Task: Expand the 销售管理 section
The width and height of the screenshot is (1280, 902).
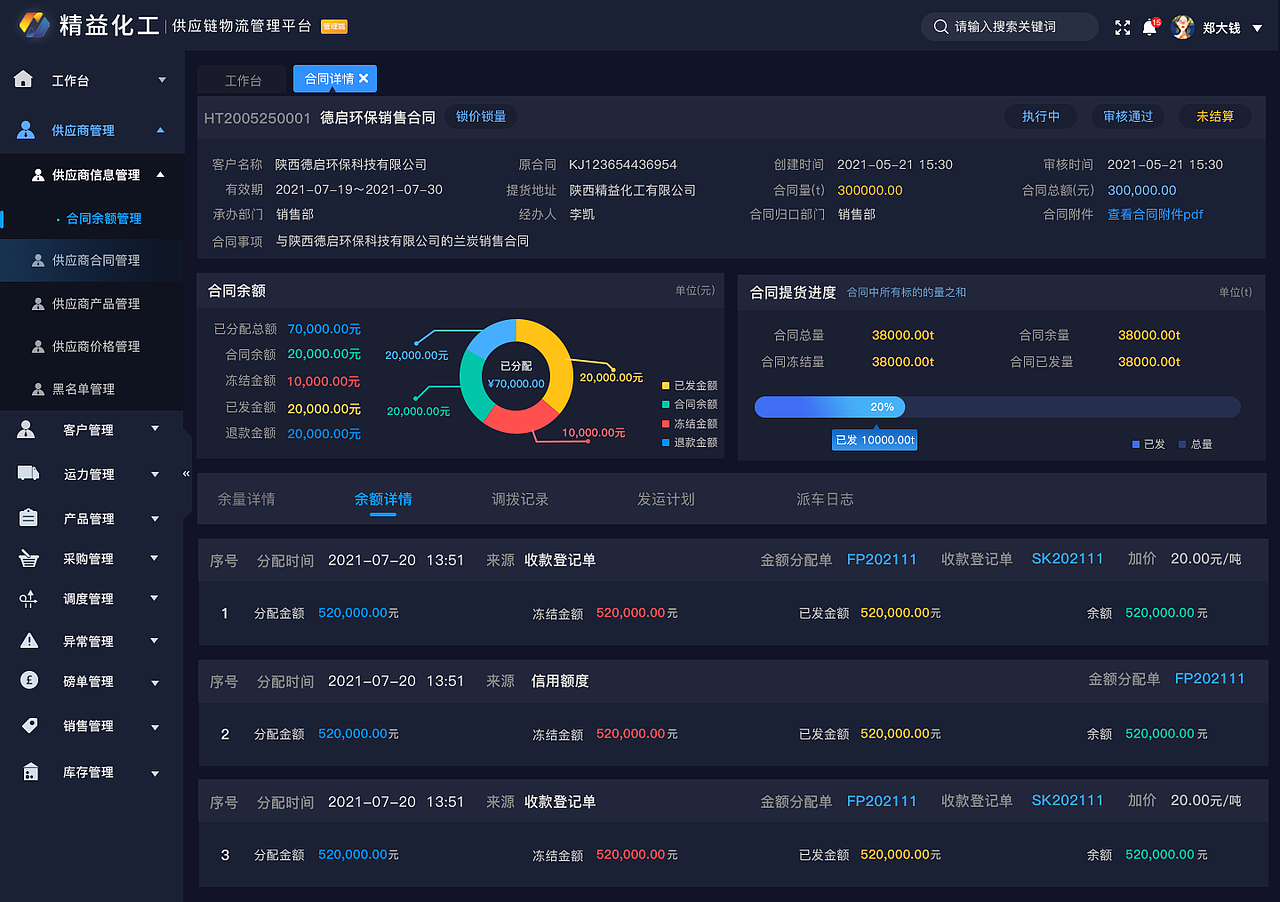Action: [88, 726]
